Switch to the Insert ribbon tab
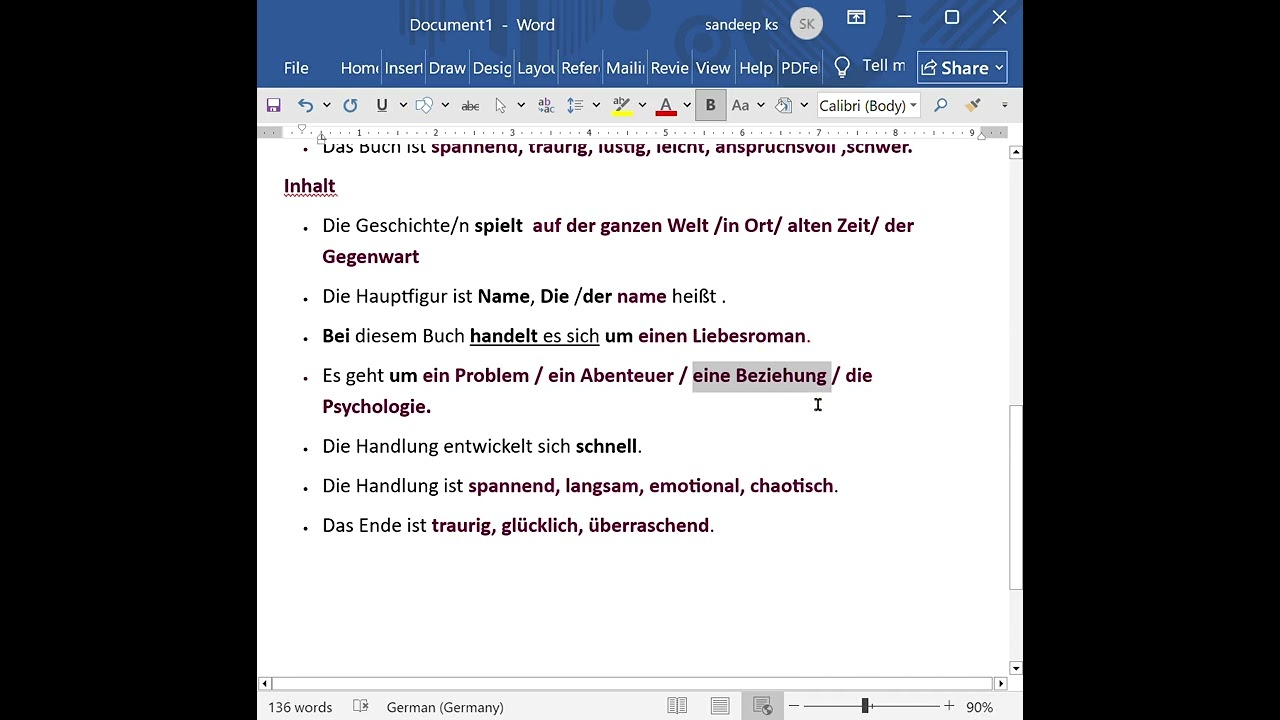The height and width of the screenshot is (720, 1280). click(404, 68)
